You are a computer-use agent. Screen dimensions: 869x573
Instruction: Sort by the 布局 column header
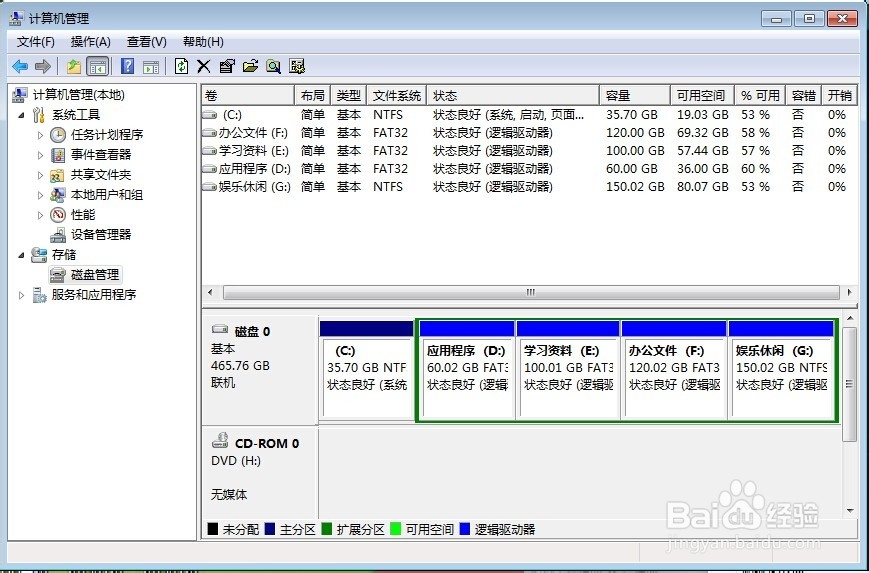[313, 96]
